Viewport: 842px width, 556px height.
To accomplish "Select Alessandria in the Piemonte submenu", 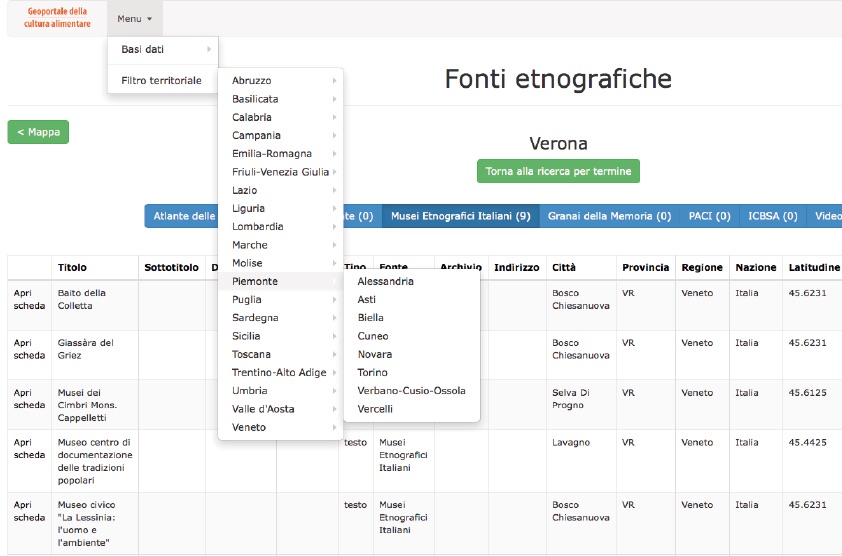I will point(385,282).
